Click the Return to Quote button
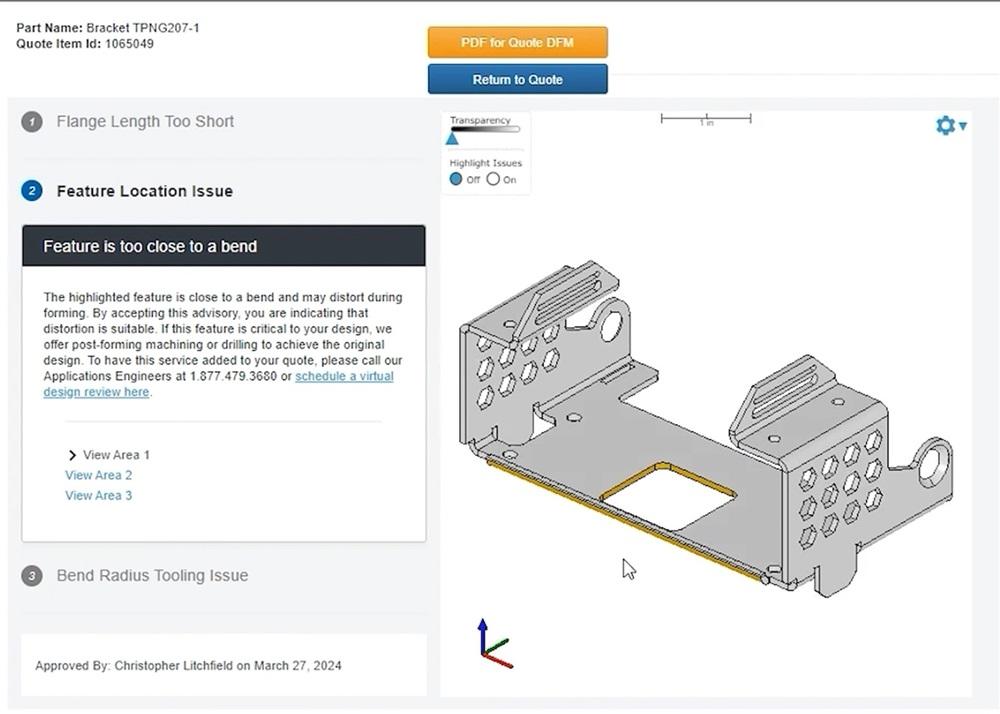 (517, 79)
